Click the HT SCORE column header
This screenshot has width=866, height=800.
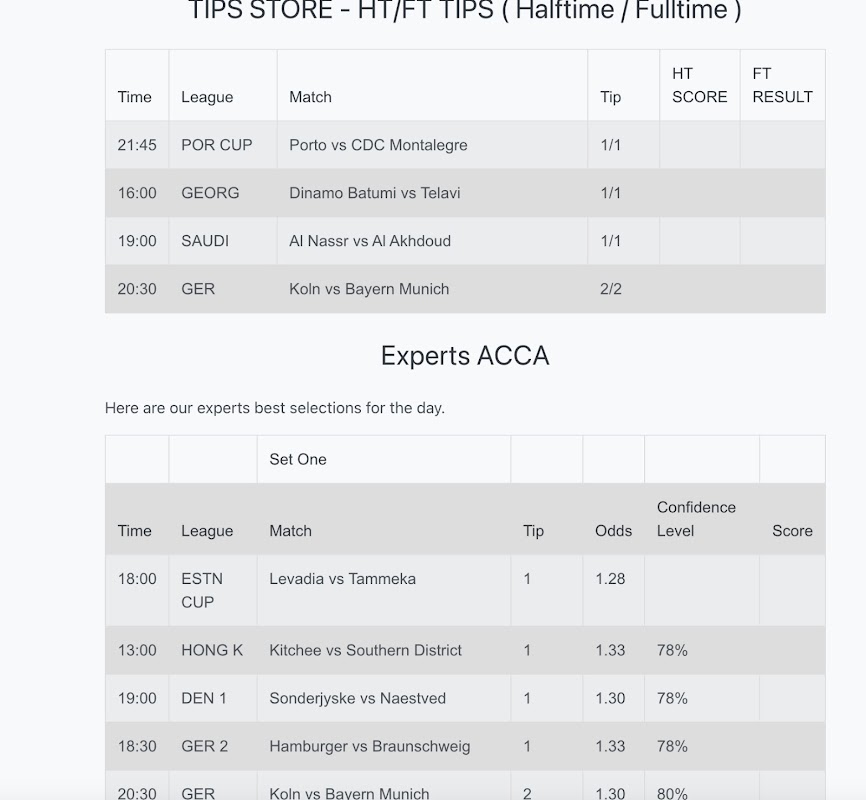pyautogui.click(x=699, y=85)
